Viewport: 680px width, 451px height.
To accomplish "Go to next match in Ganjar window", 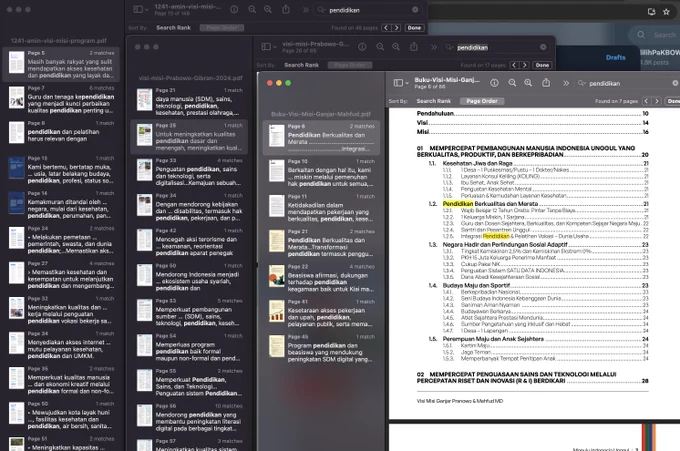I will pos(657,101).
